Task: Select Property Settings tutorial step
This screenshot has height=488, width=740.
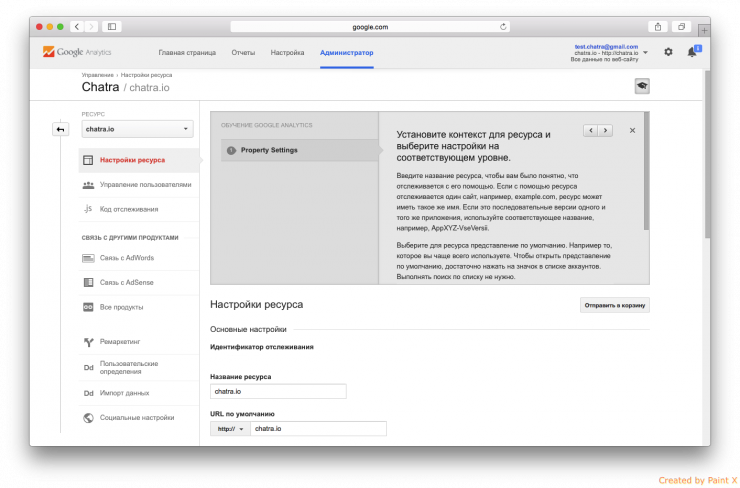Action: [300, 150]
